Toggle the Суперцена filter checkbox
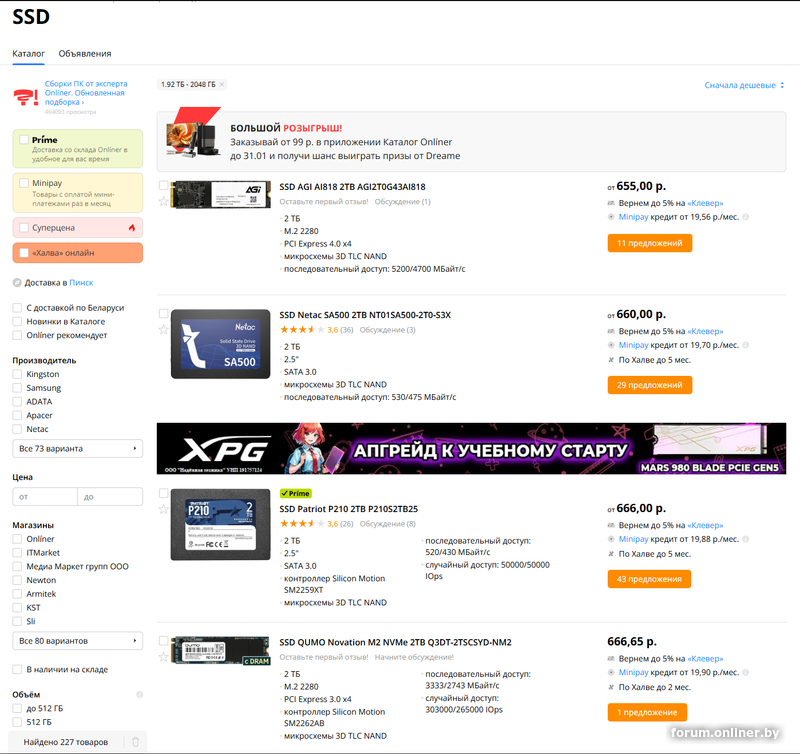This screenshot has width=800, height=754. click(x=24, y=228)
